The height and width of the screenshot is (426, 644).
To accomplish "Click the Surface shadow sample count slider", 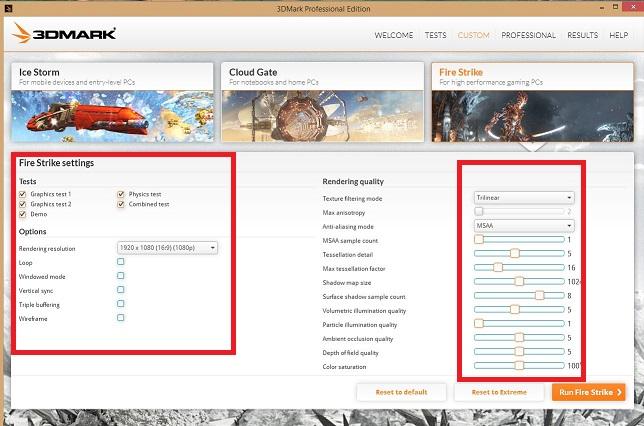I will (x=519, y=295).
